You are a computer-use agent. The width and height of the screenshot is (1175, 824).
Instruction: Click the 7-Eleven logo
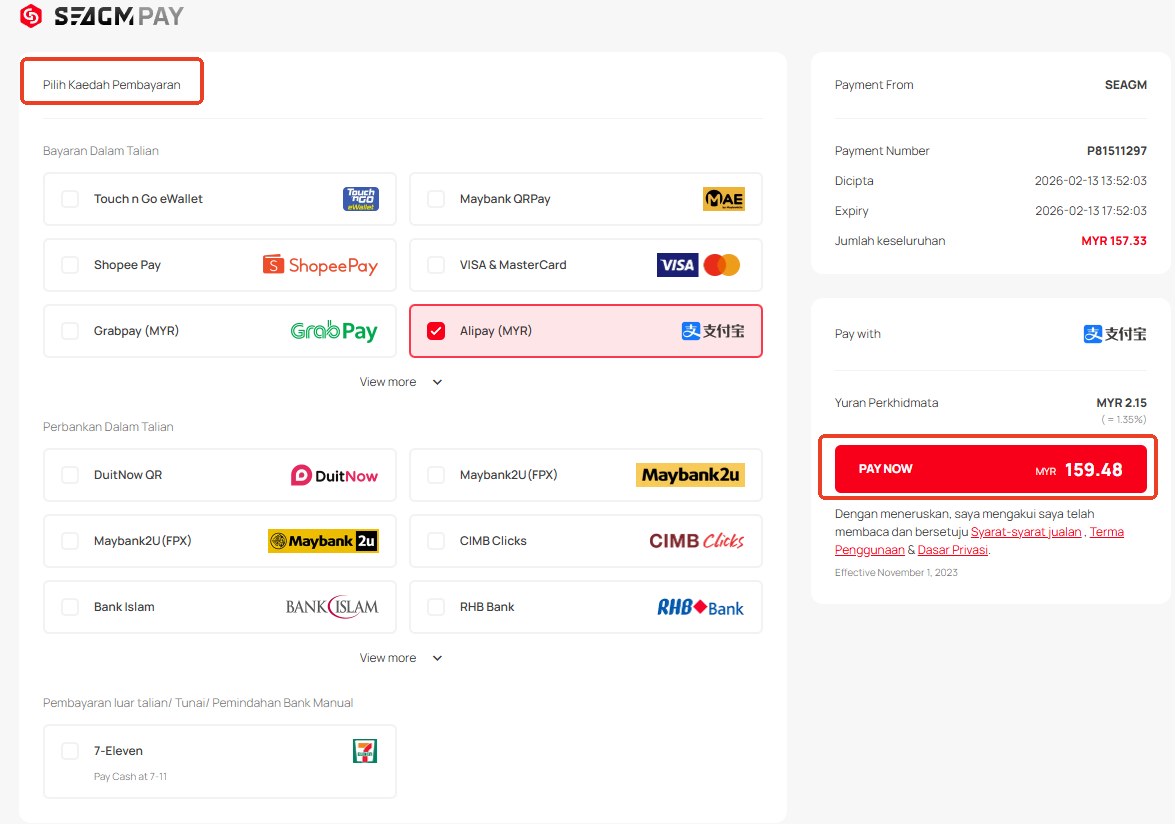(365, 751)
